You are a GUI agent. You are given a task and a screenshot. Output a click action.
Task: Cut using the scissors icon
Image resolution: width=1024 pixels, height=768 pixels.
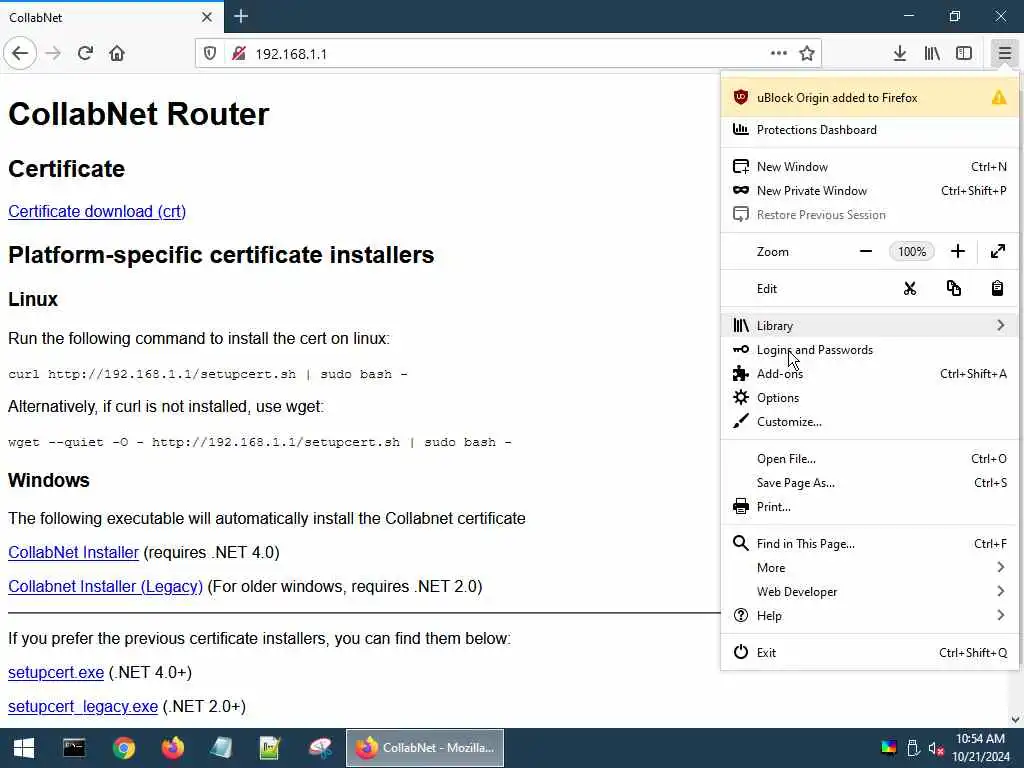(x=910, y=289)
